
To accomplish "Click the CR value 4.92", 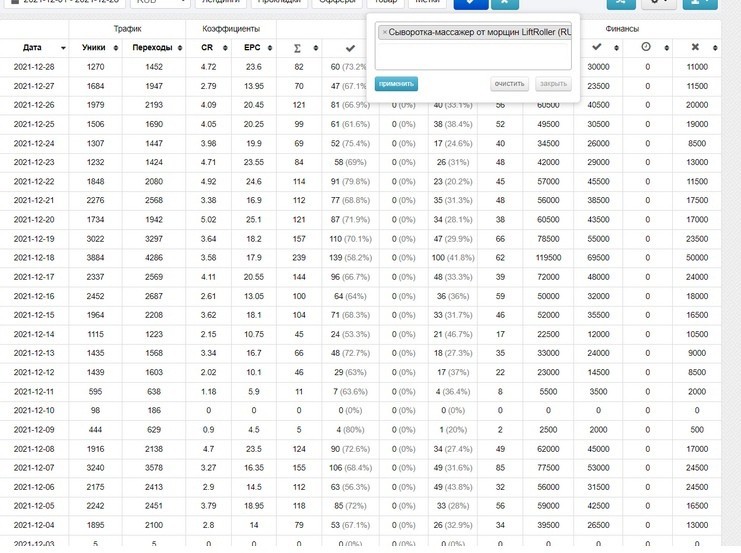I will [x=208, y=181].
